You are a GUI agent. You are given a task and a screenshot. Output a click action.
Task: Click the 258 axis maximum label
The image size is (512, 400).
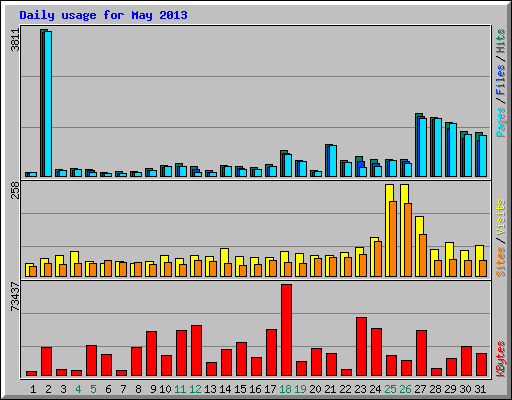(15, 190)
